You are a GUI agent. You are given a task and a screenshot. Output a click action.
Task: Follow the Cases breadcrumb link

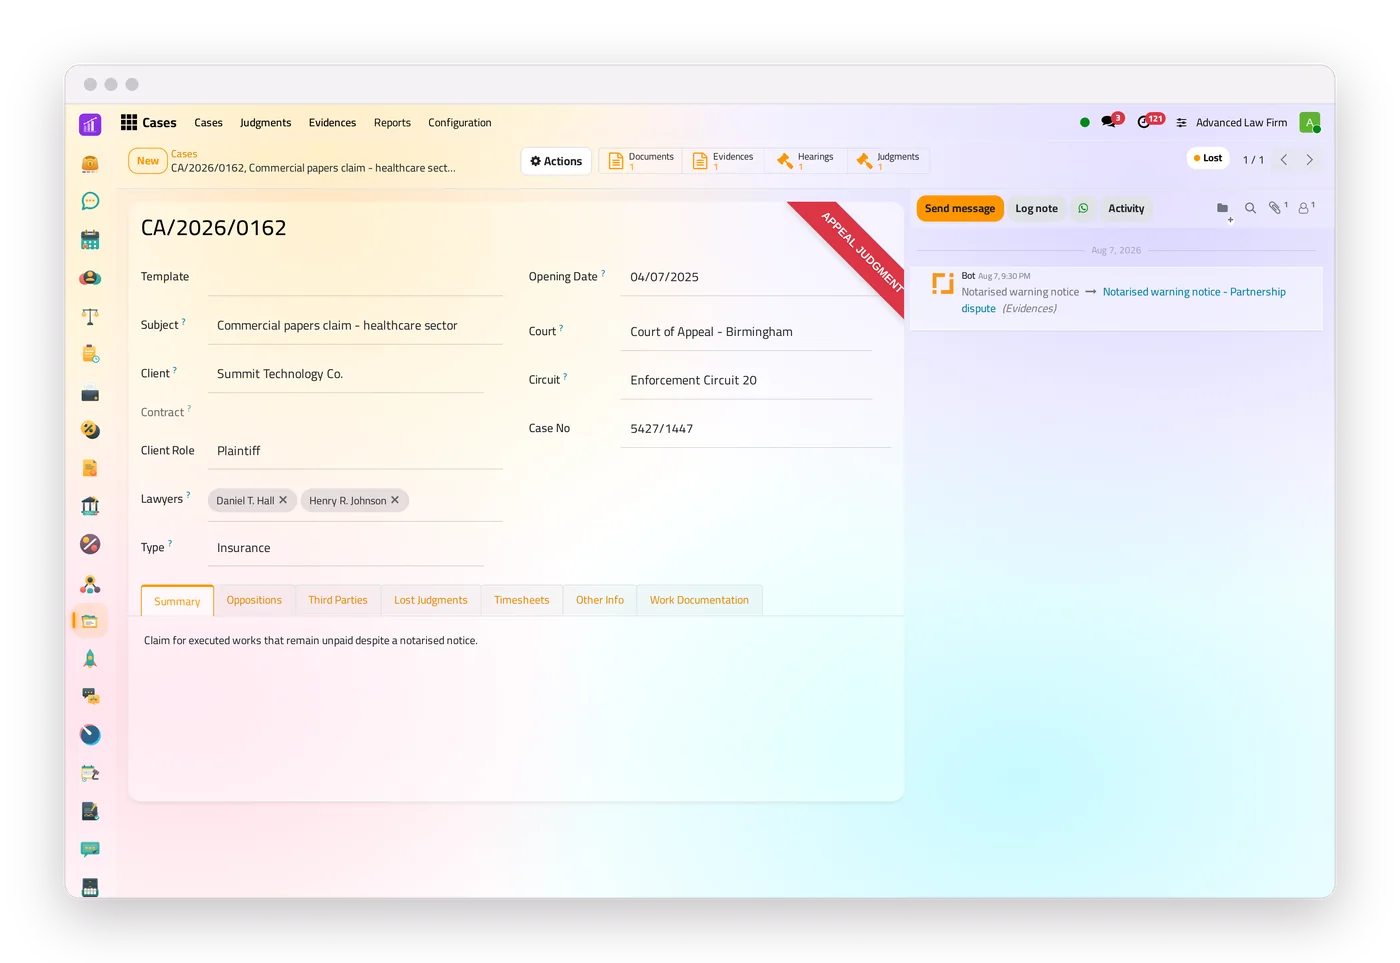coord(184,154)
